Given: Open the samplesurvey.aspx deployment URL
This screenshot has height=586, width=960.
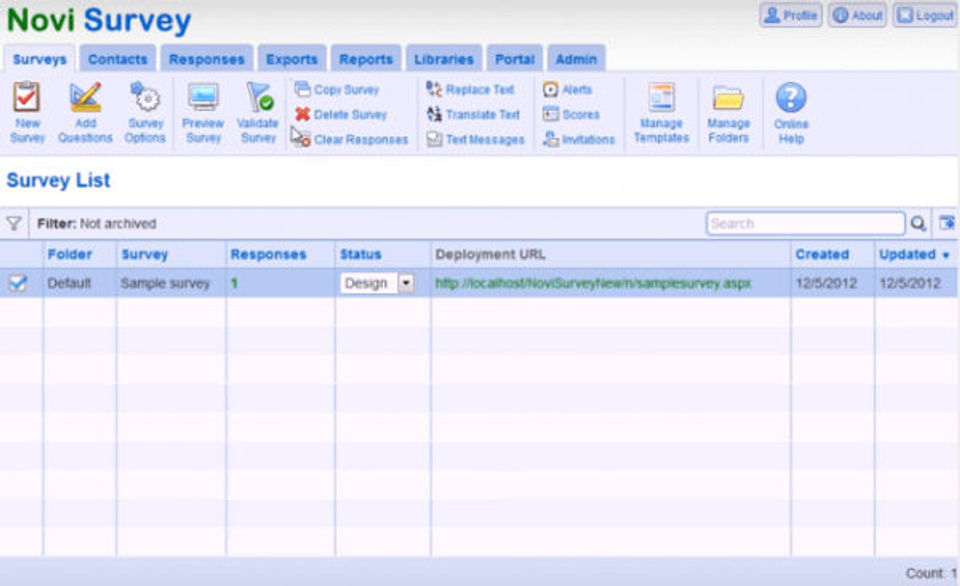Looking at the screenshot, I should (593, 283).
